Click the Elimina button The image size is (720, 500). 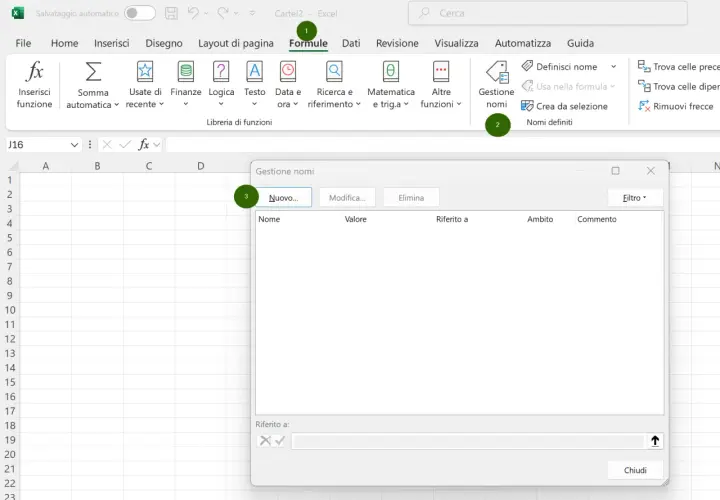pyautogui.click(x=411, y=198)
